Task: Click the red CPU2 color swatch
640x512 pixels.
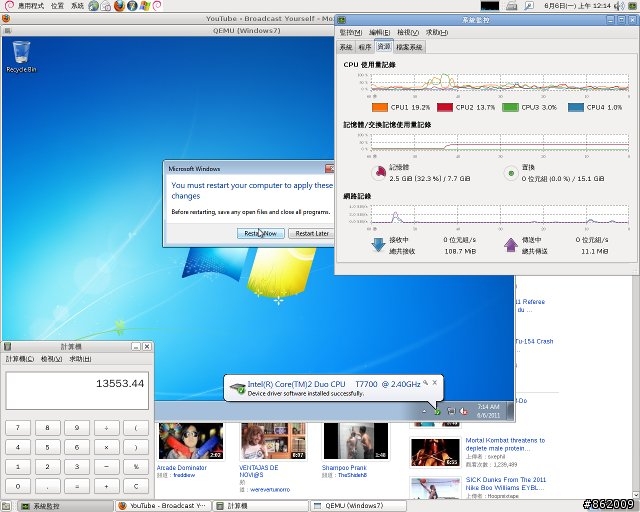Action: tap(444, 107)
